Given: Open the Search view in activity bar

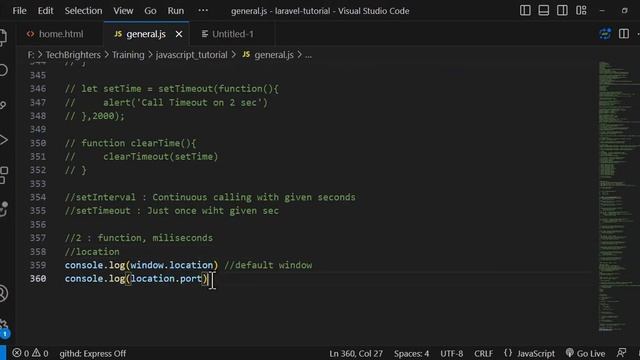Looking at the screenshot, I should coord(3,70).
